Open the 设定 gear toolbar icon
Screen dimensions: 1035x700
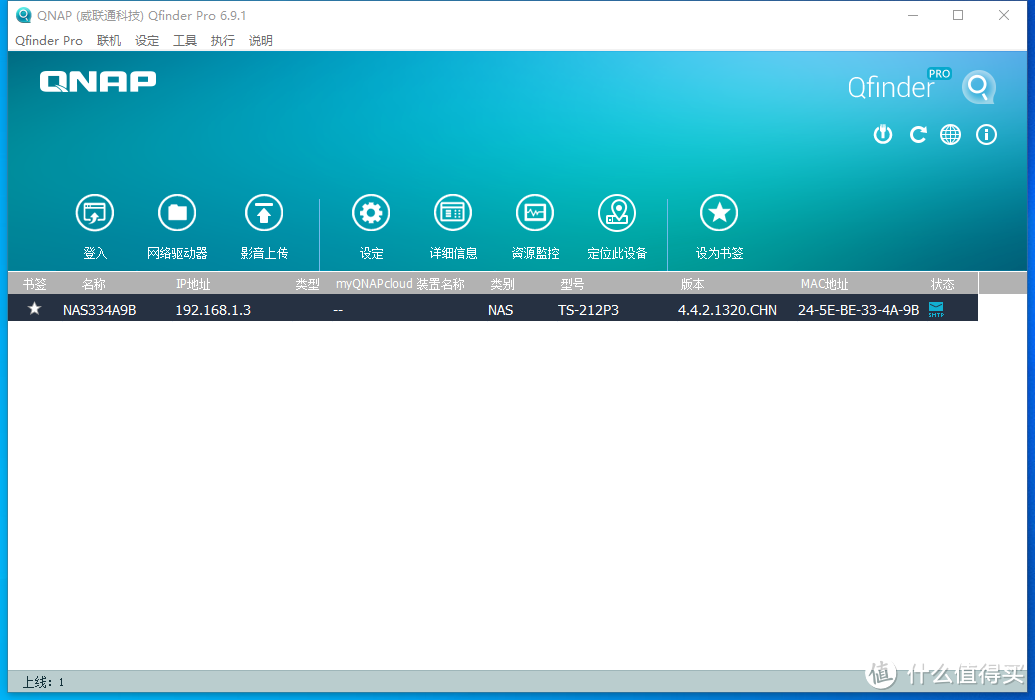[x=371, y=213]
